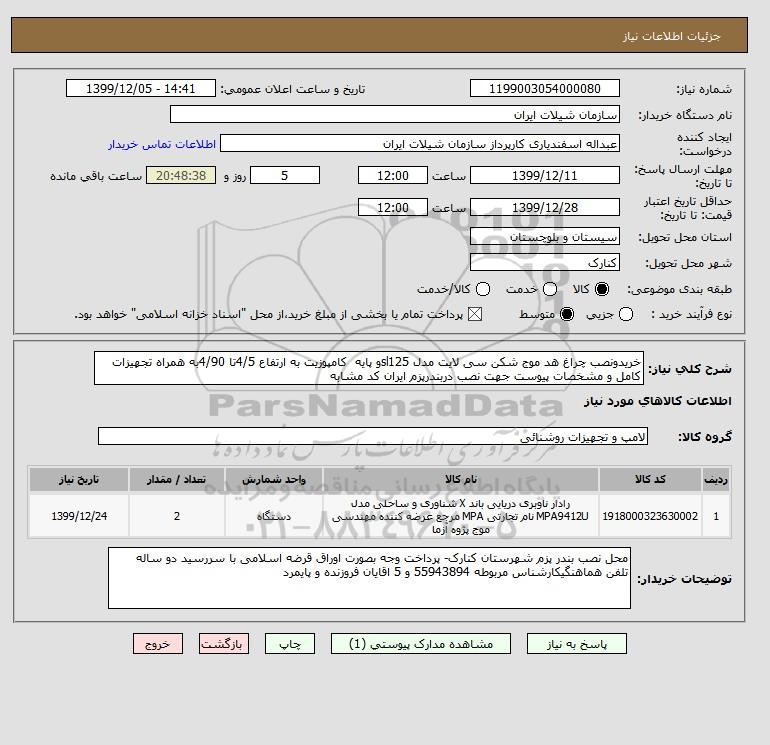
Task: Click the دستگاه unit cell
Action: (x=274, y=516)
